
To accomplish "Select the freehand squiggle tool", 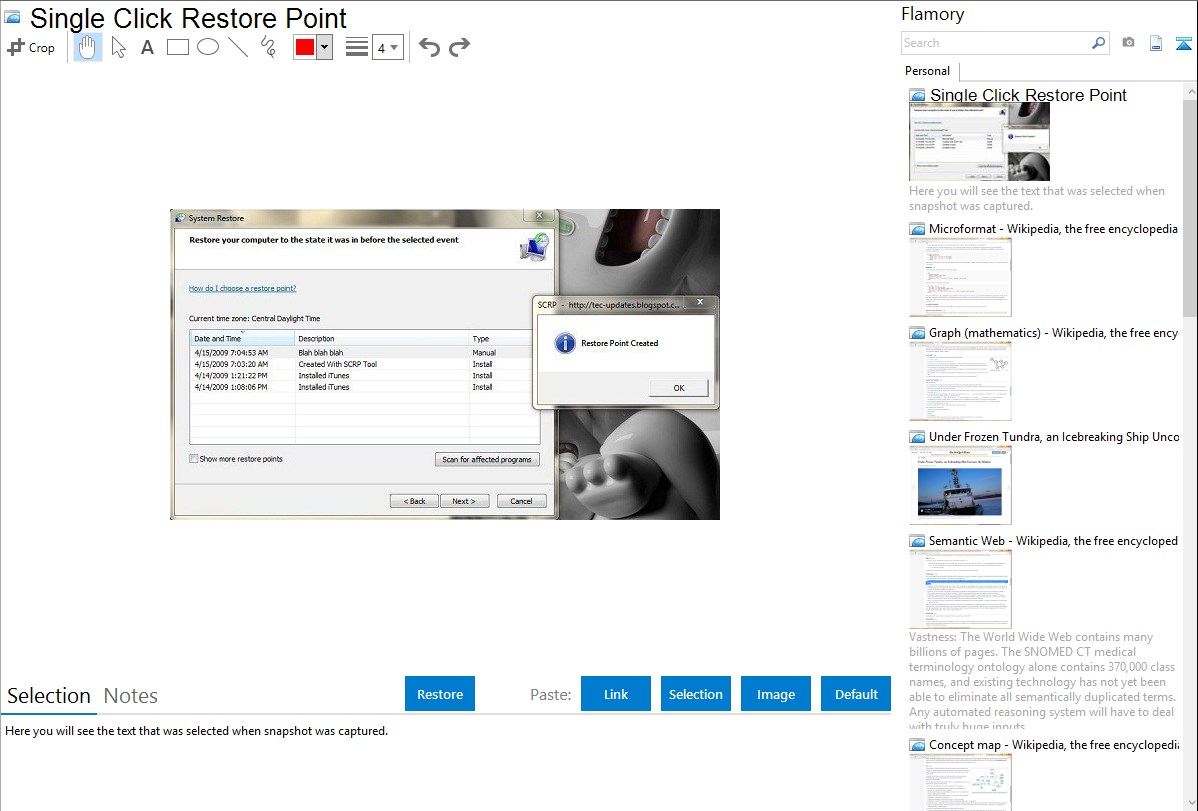I will click(x=268, y=47).
